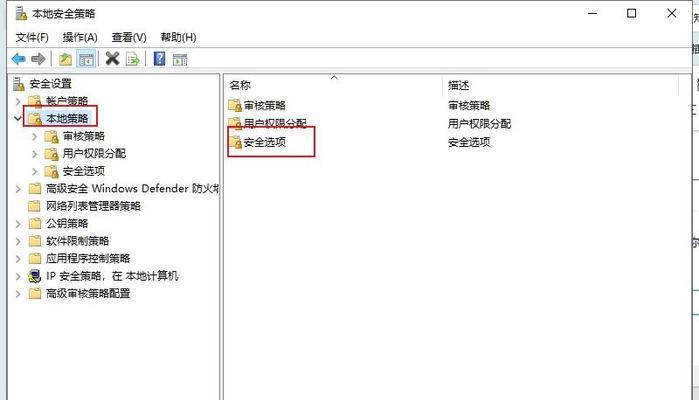Toggle the Show/Hide console tree icon

click(x=86, y=59)
